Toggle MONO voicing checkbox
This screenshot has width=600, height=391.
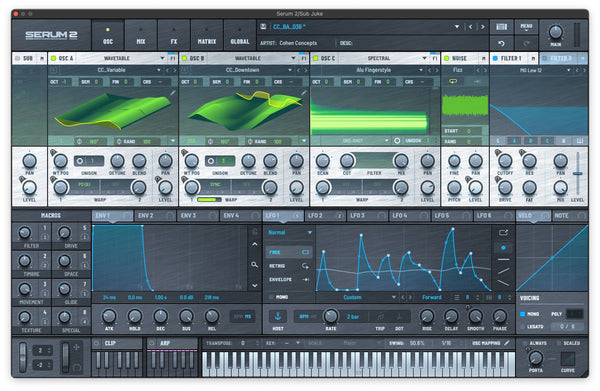pyautogui.click(x=523, y=314)
